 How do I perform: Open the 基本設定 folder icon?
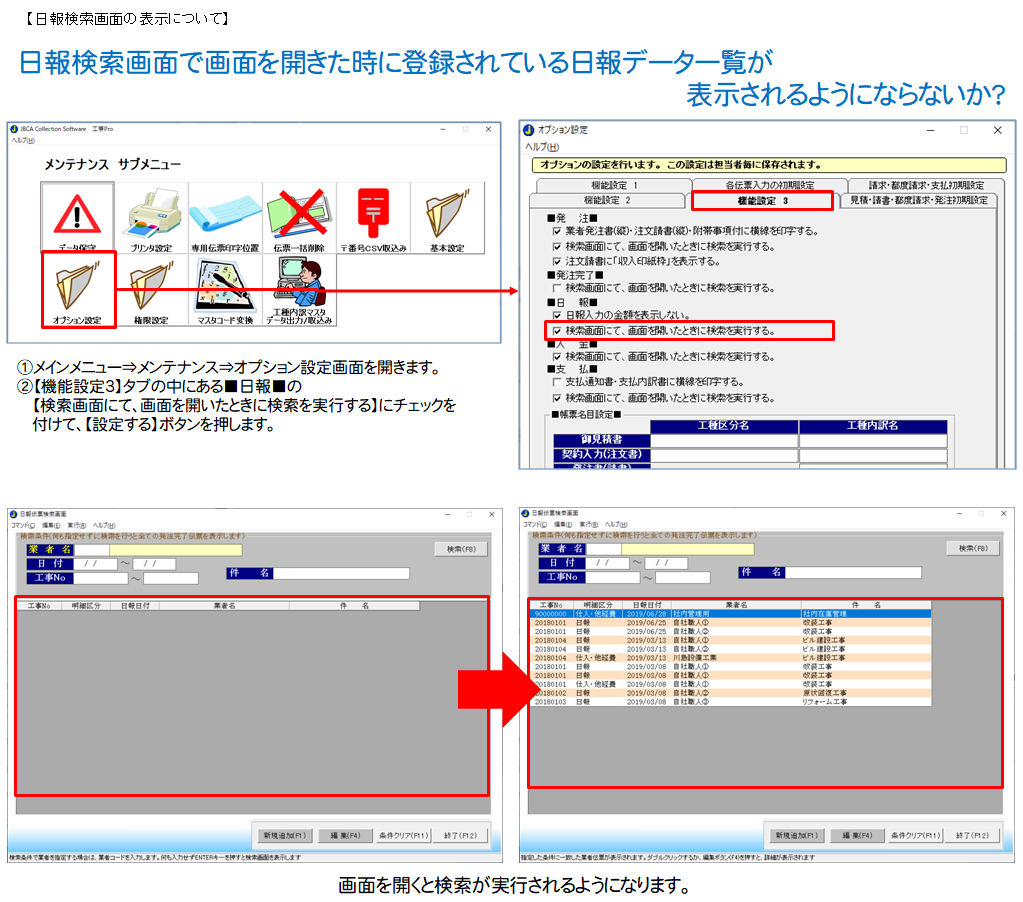[447, 216]
